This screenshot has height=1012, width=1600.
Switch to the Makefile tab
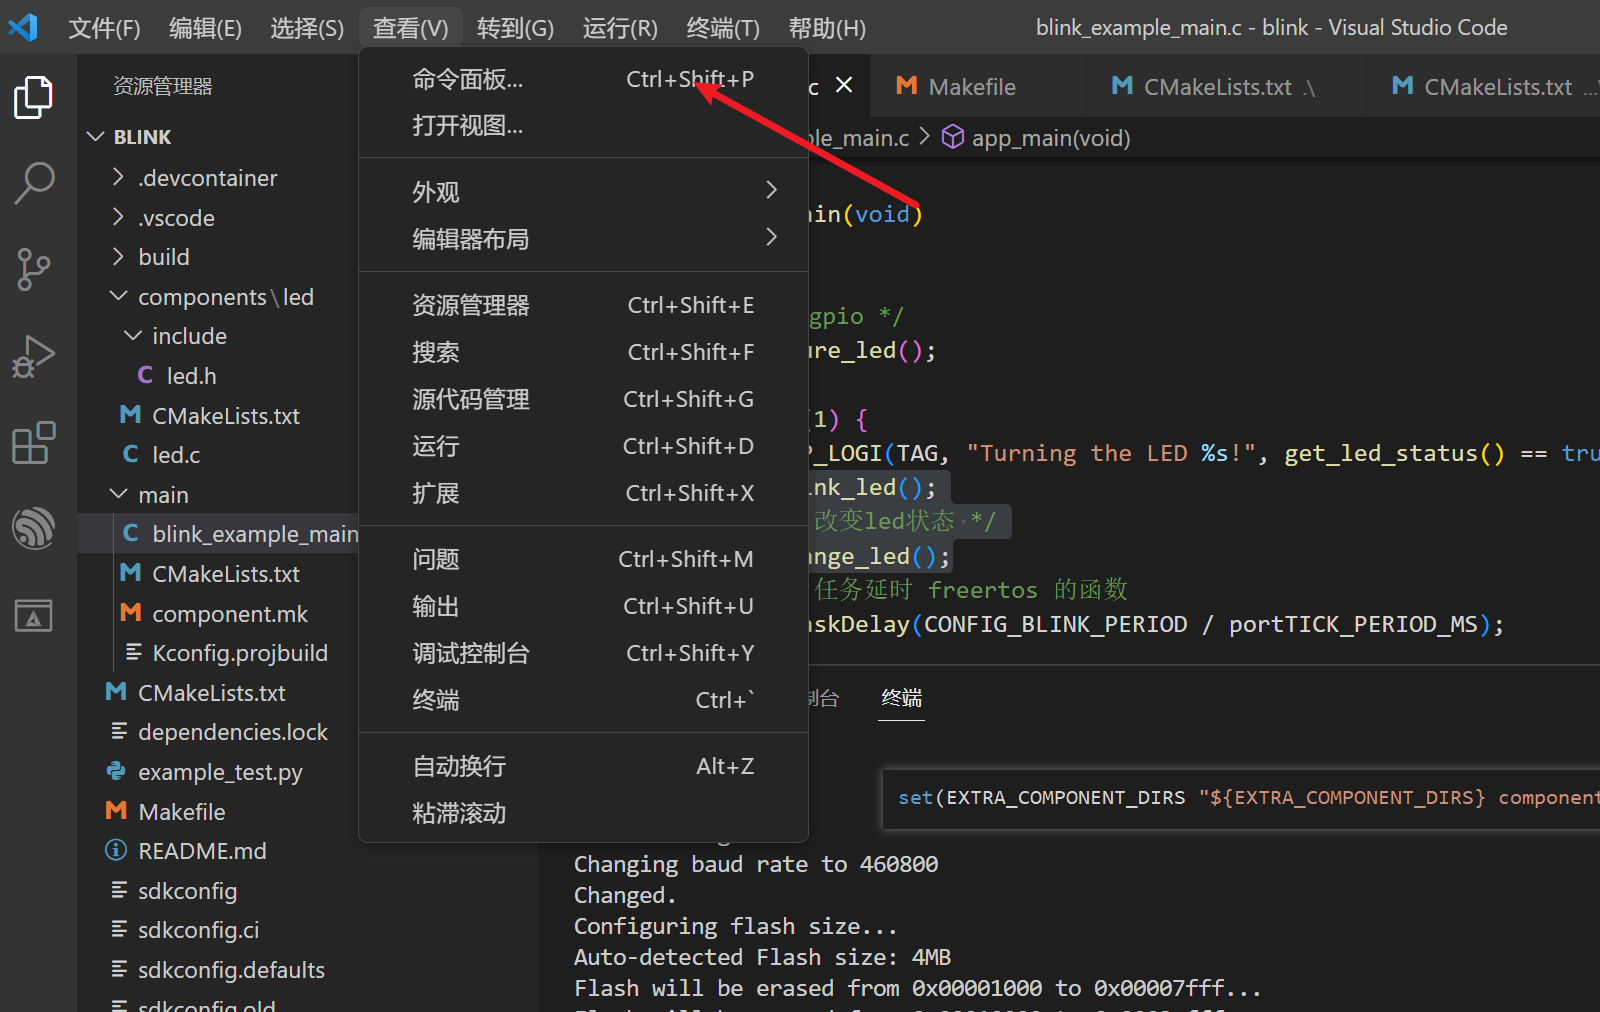975,86
